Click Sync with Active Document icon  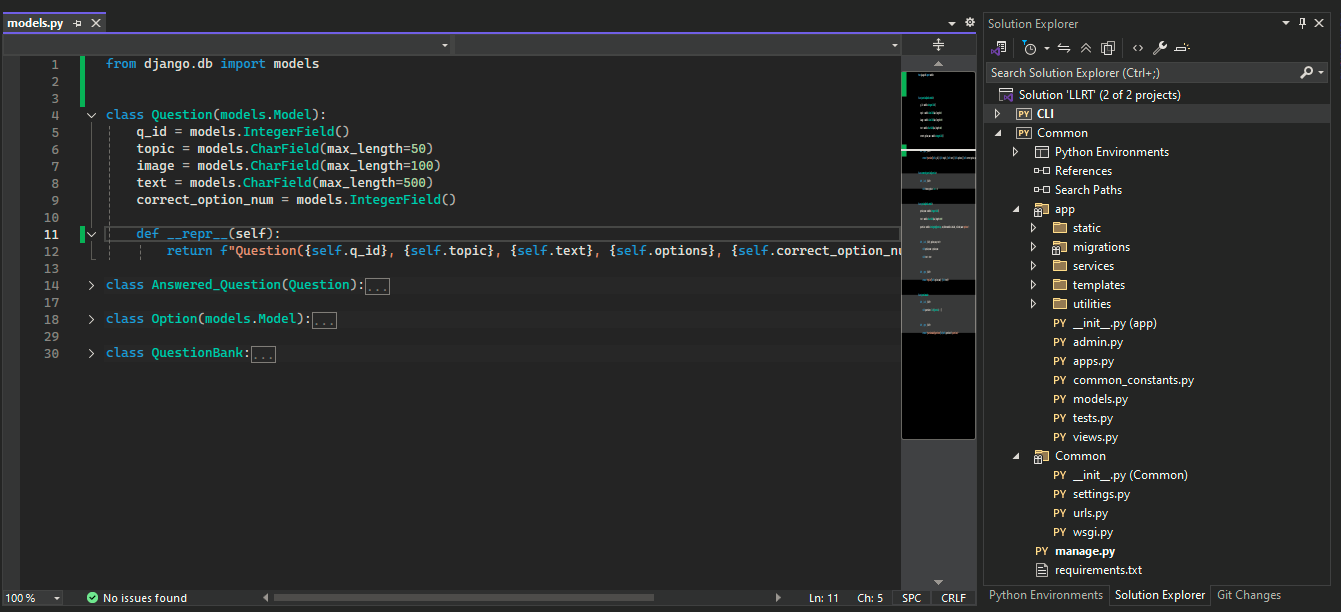pos(1064,48)
